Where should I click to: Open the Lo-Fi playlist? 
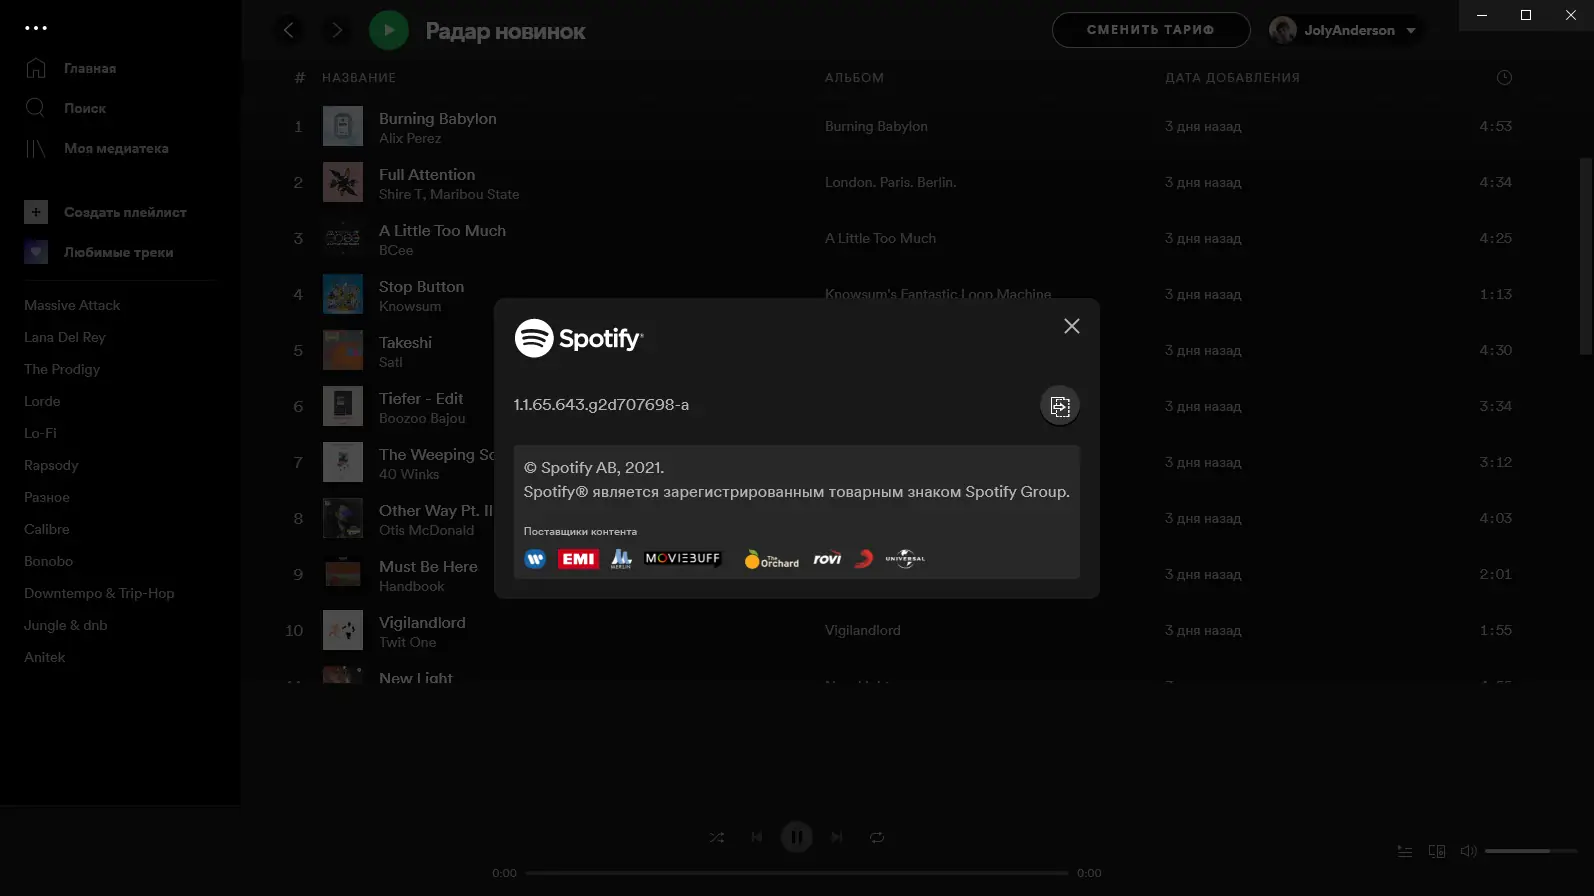40,433
